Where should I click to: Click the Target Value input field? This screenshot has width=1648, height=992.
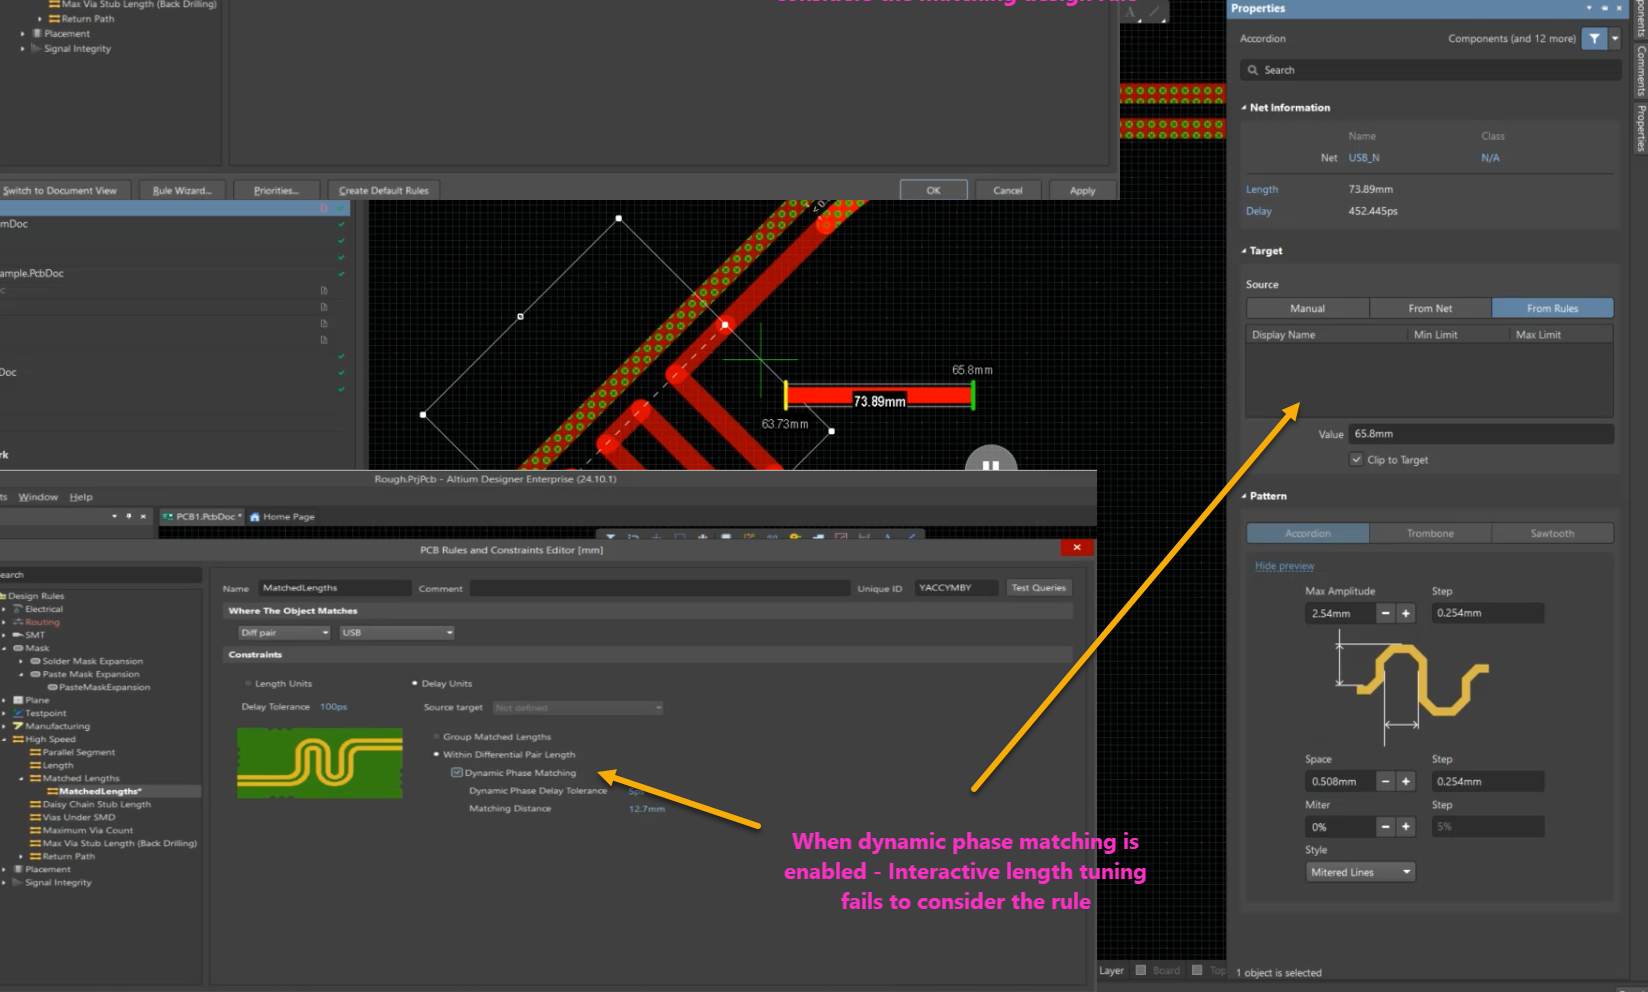click(1481, 434)
